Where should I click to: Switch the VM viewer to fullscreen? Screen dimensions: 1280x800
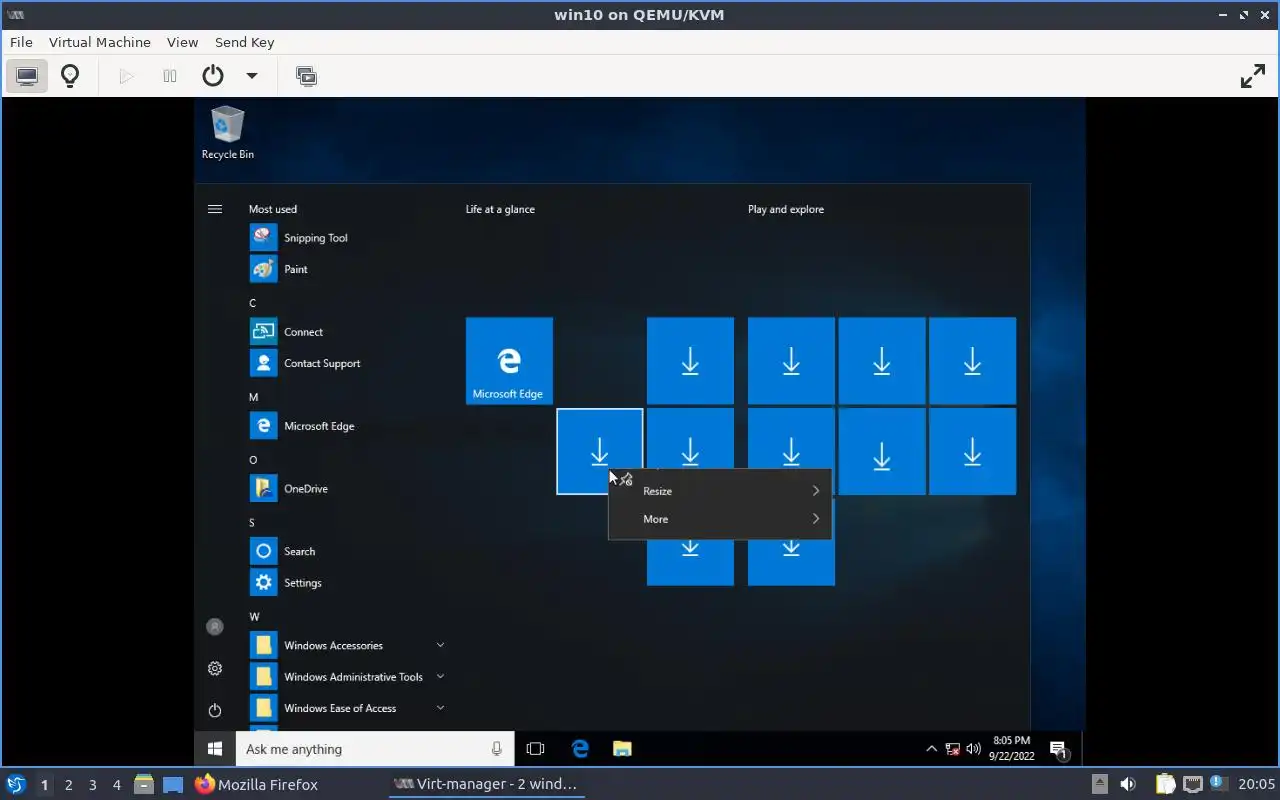click(1253, 76)
